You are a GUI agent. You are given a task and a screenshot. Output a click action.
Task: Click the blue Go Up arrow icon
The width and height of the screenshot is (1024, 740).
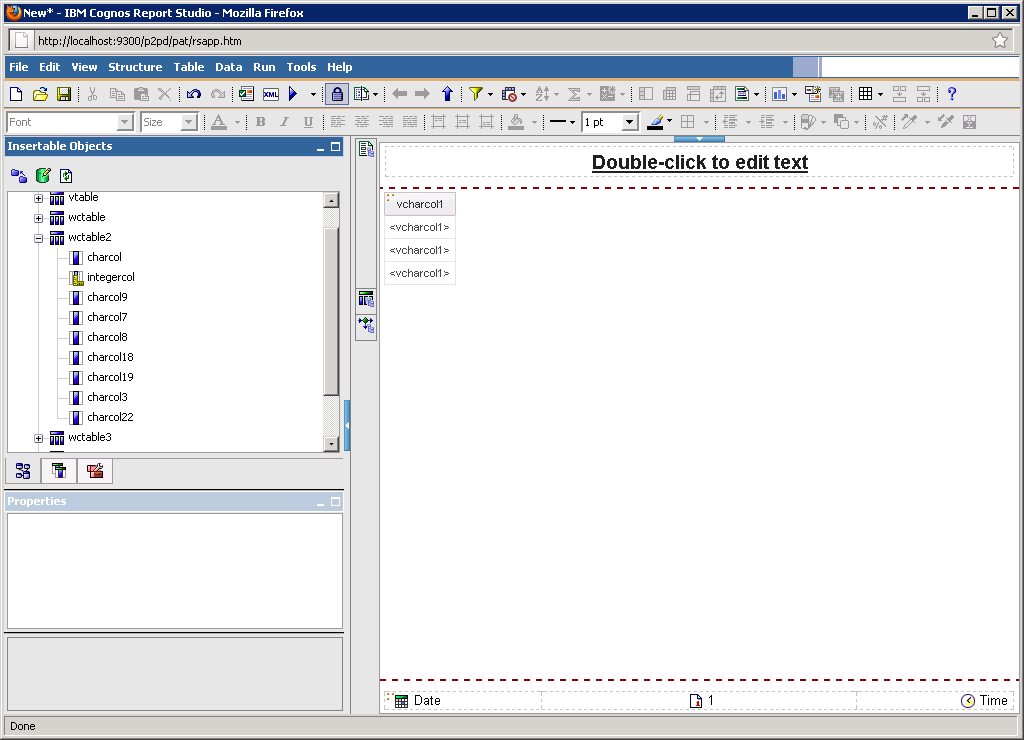[x=447, y=94]
